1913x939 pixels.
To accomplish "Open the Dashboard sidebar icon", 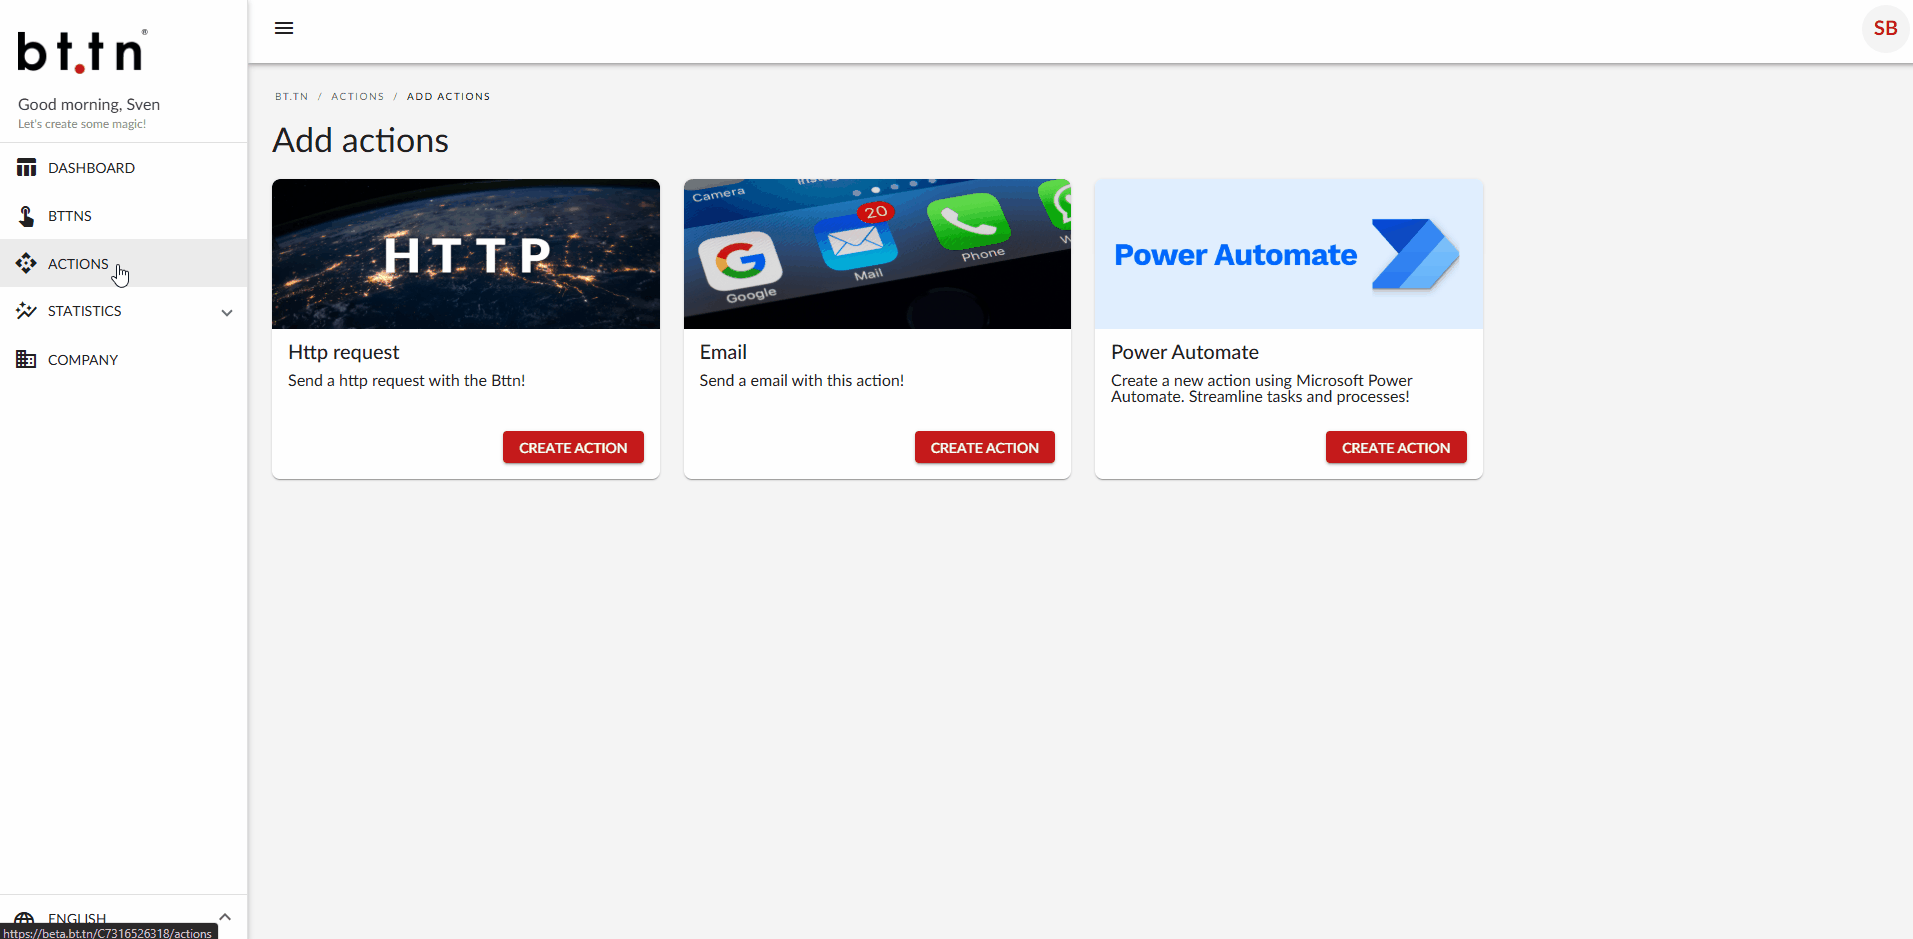I will click(x=26, y=167).
